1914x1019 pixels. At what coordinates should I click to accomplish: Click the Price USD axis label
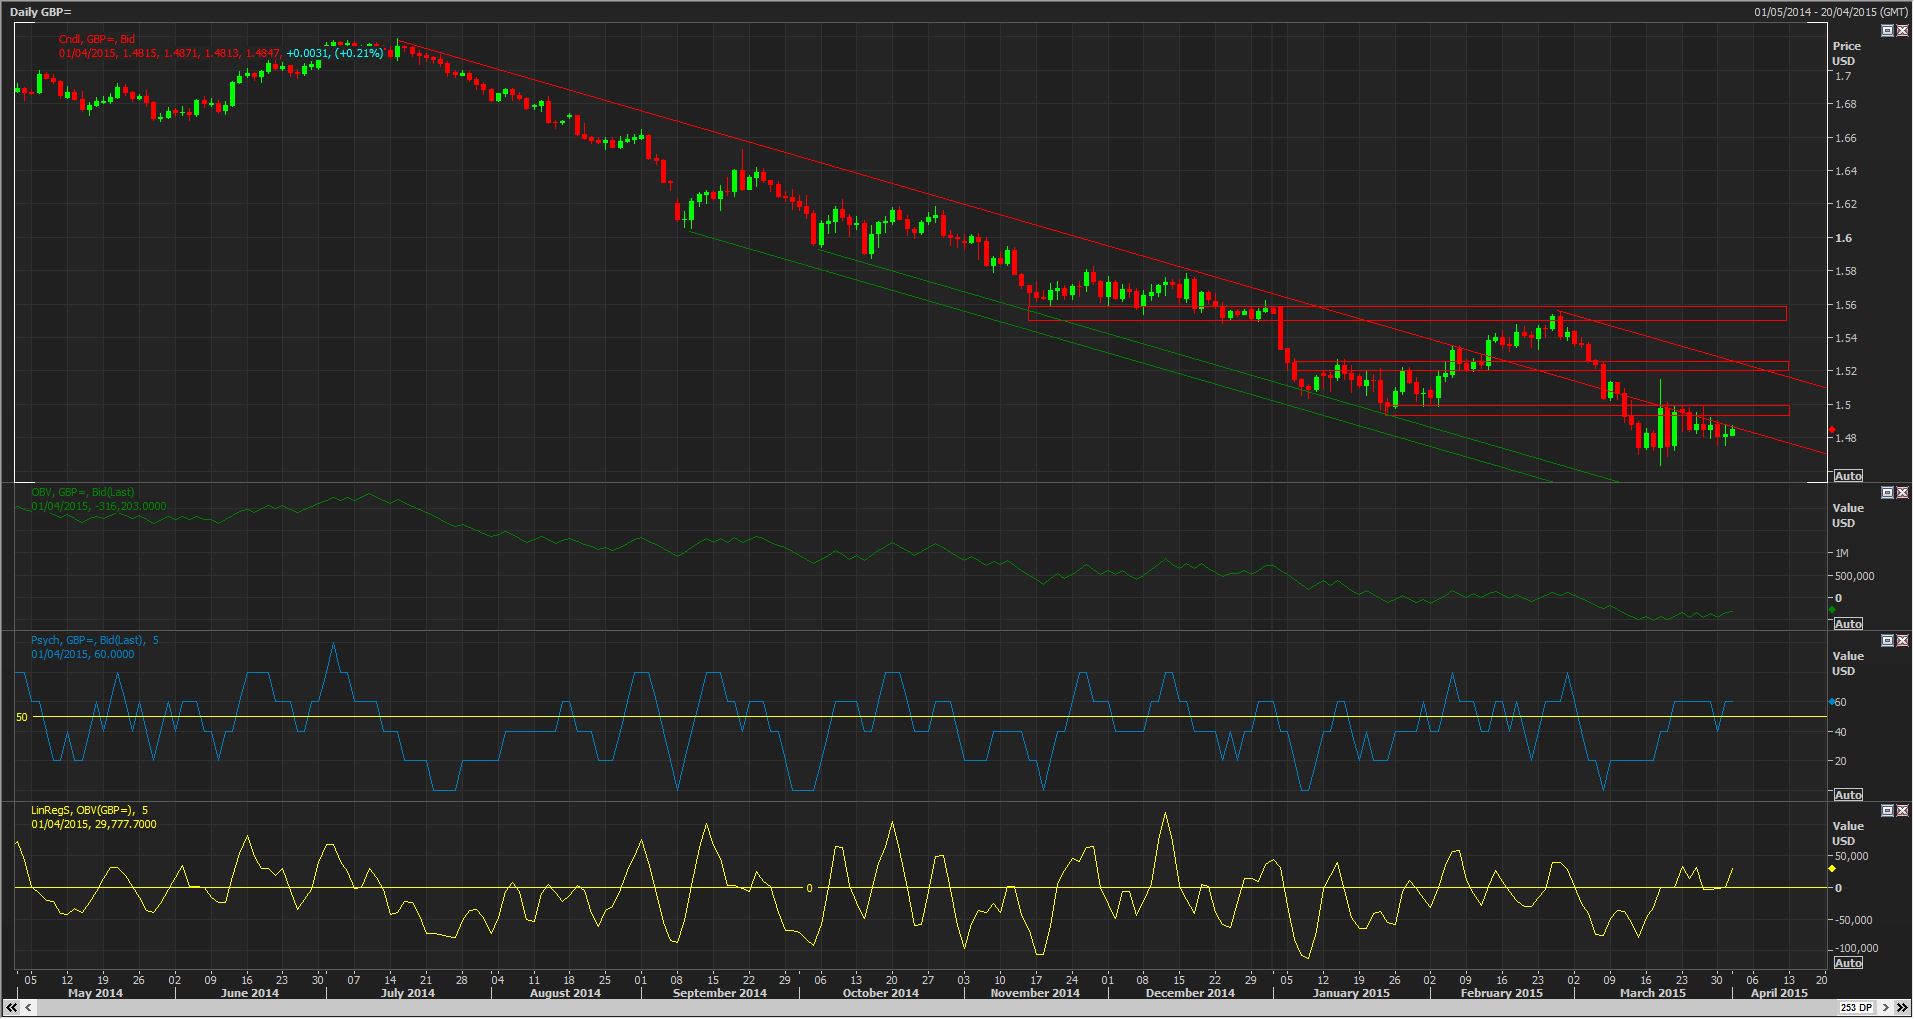(1846, 53)
